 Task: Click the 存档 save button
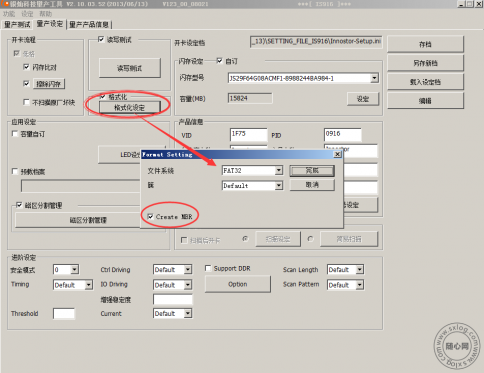pos(425,44)
